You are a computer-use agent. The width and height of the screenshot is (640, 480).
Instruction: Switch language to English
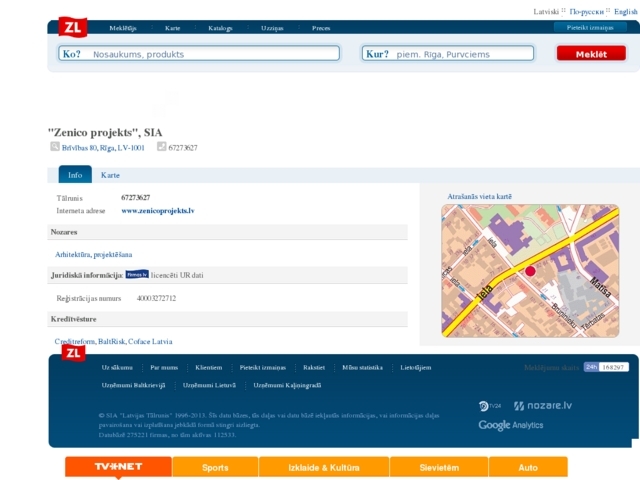(x=626, y=11)
